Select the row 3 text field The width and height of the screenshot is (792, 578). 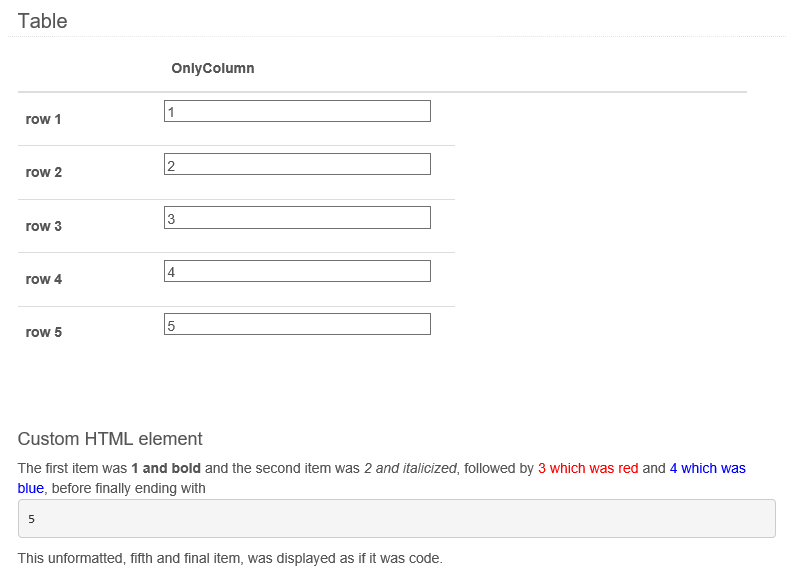click(297, 217)
